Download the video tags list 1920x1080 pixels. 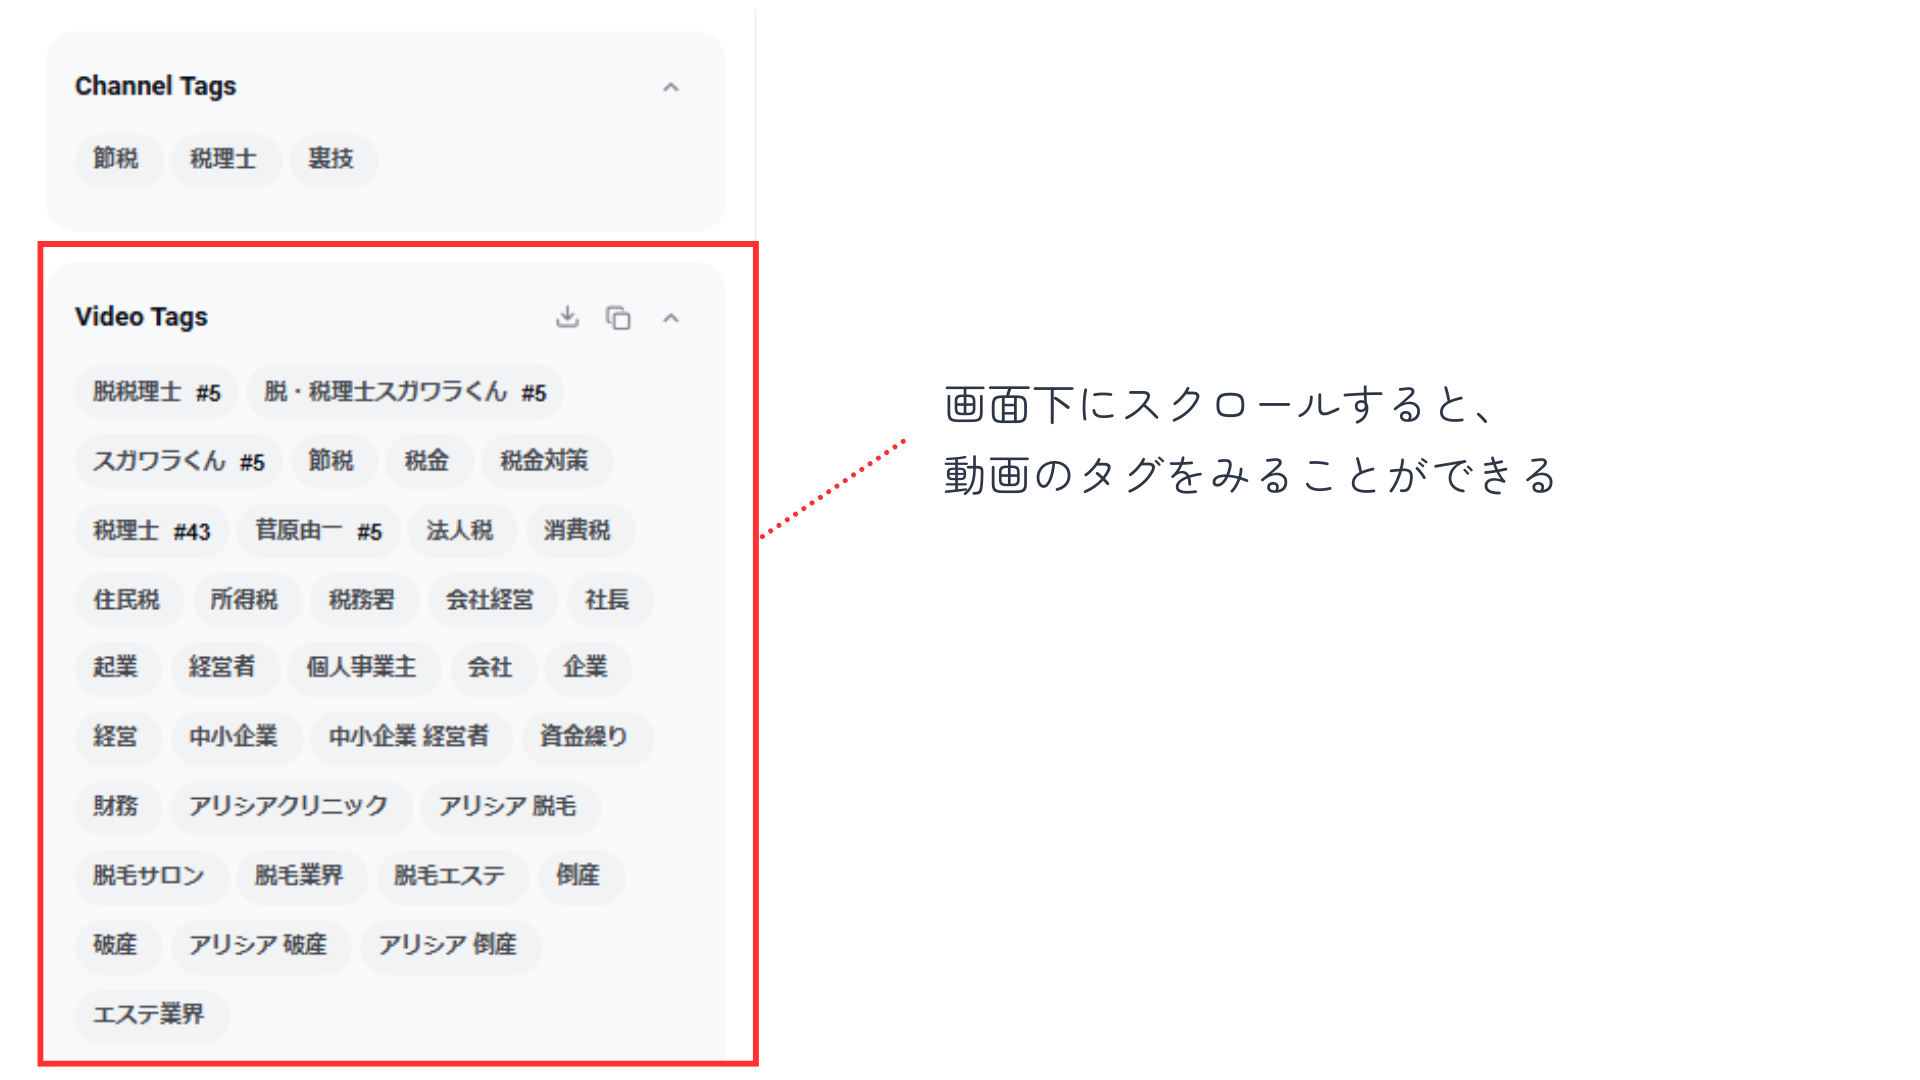(x=567, y=317)
